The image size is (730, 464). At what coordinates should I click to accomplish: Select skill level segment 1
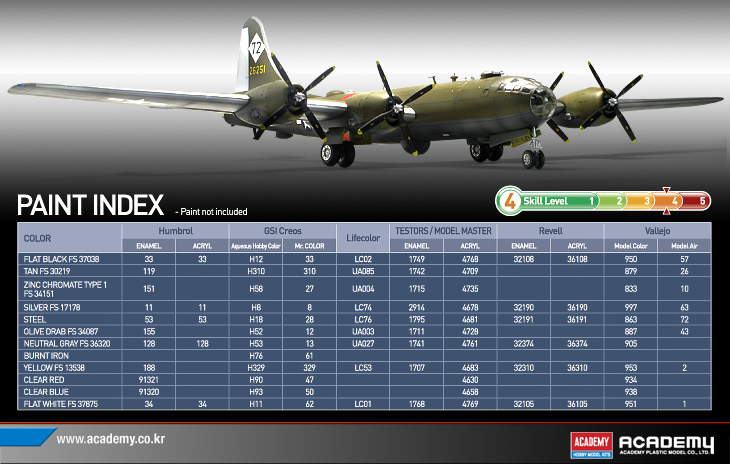coord(592,201)
